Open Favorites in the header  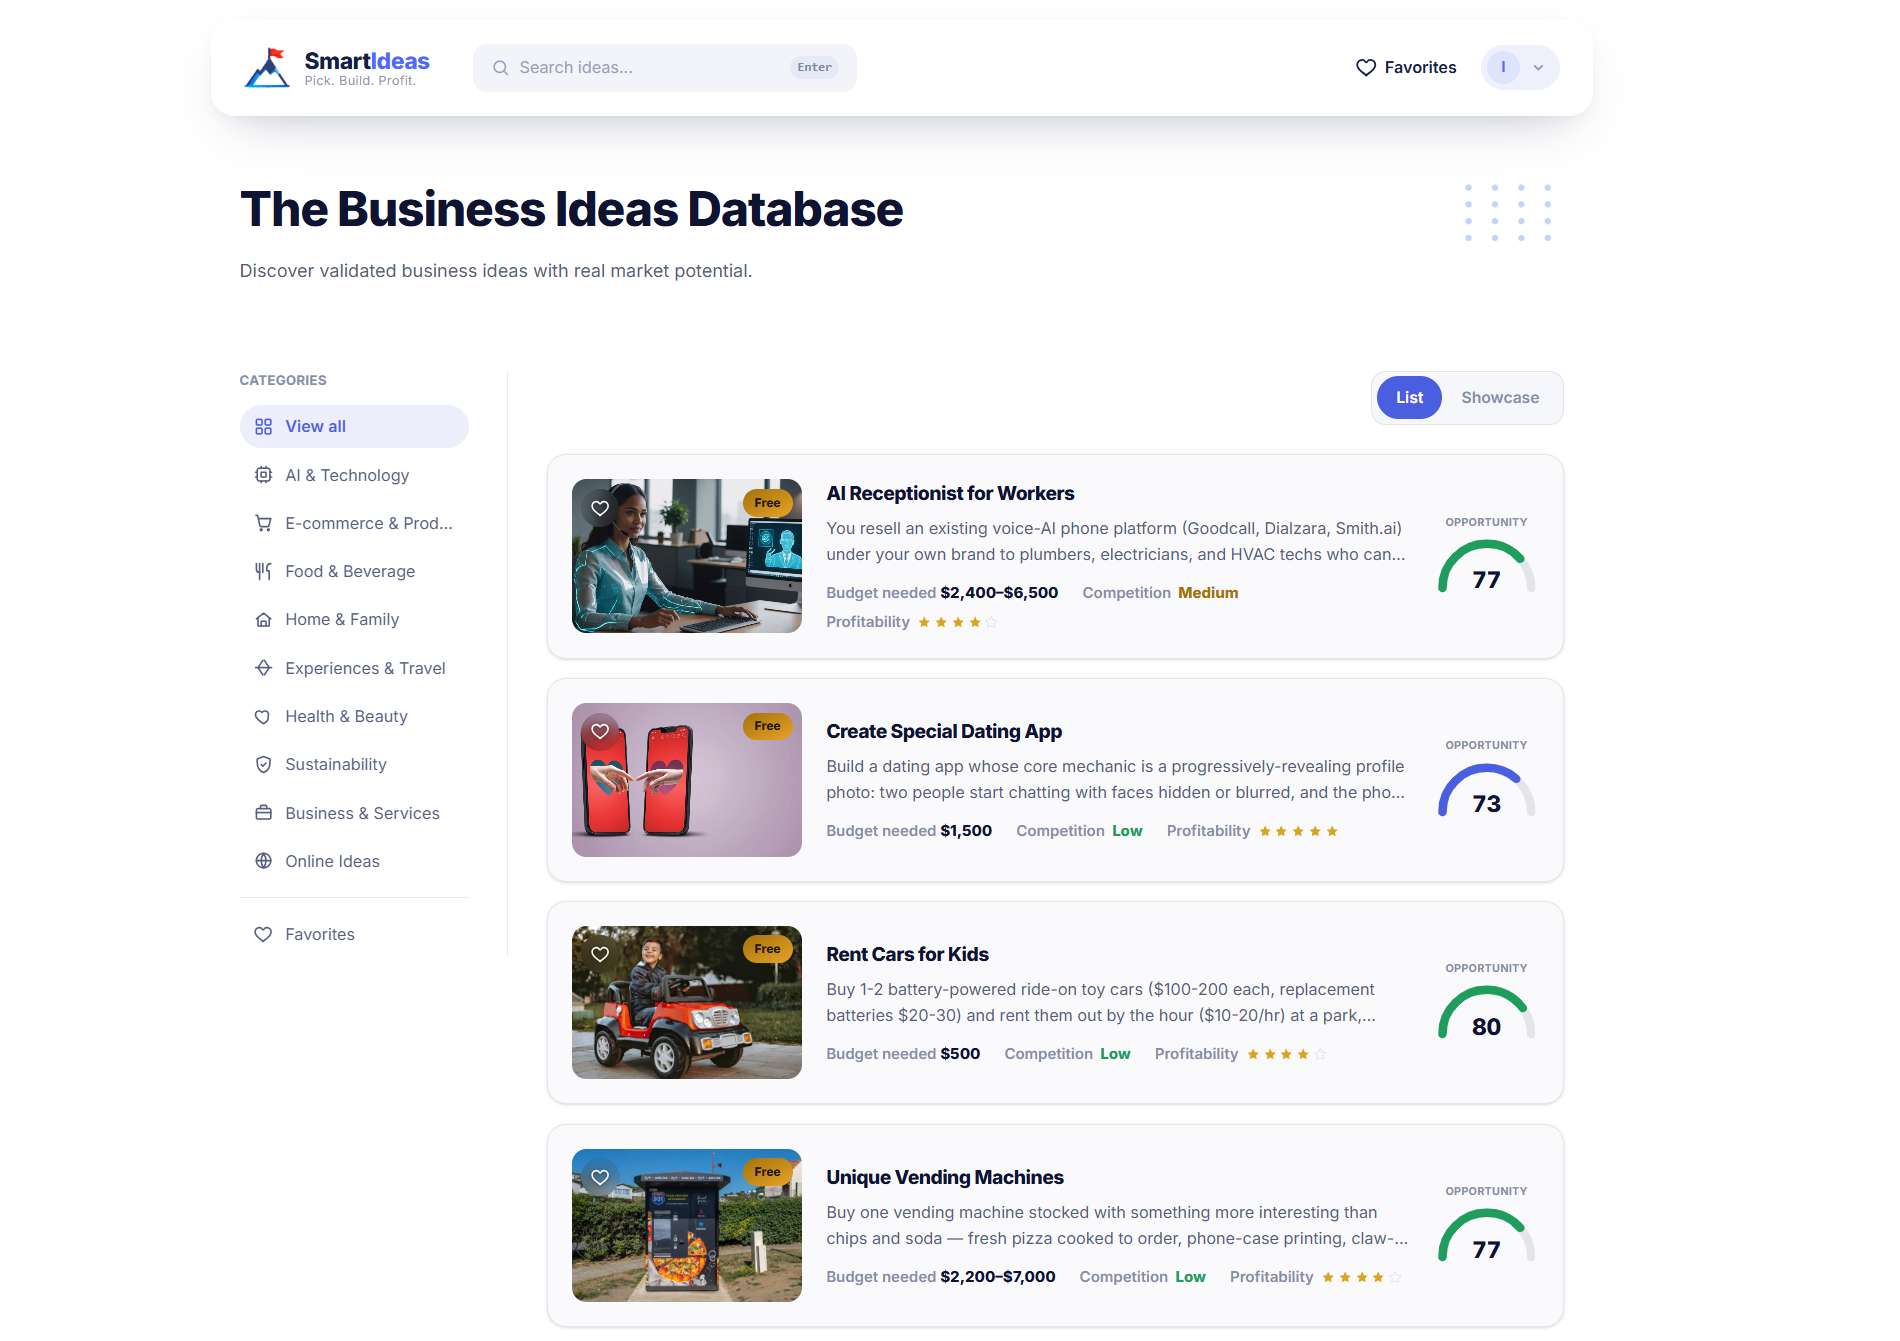(1406, 67)
